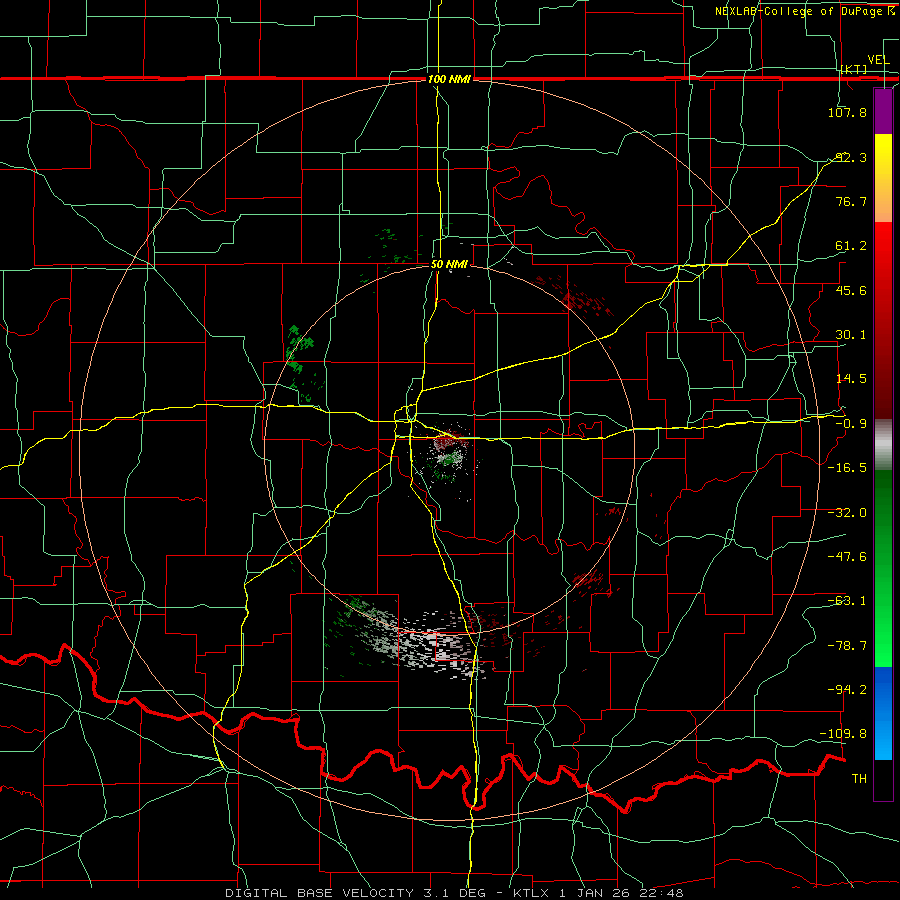The image size is (900, 900).
Task: Select the -78.7 velocity scale label
Action: pyautogui.click(x=847, y=646)
